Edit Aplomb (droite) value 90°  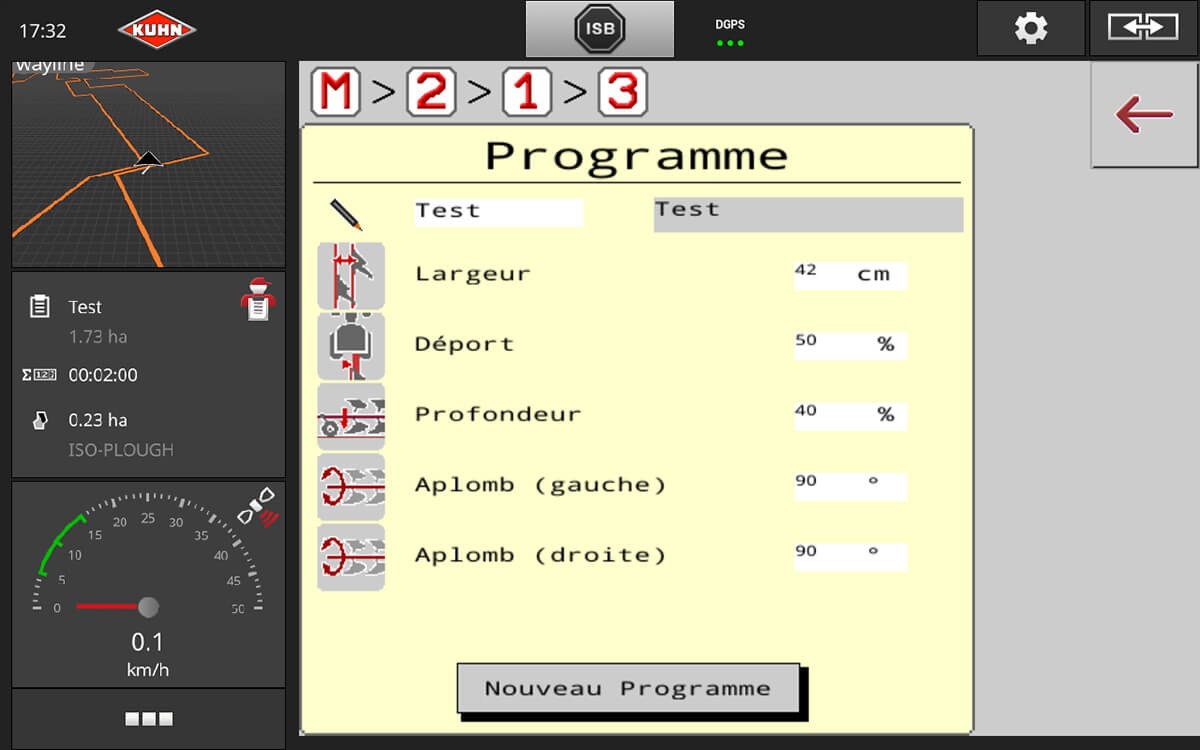(x=850, y=556)
